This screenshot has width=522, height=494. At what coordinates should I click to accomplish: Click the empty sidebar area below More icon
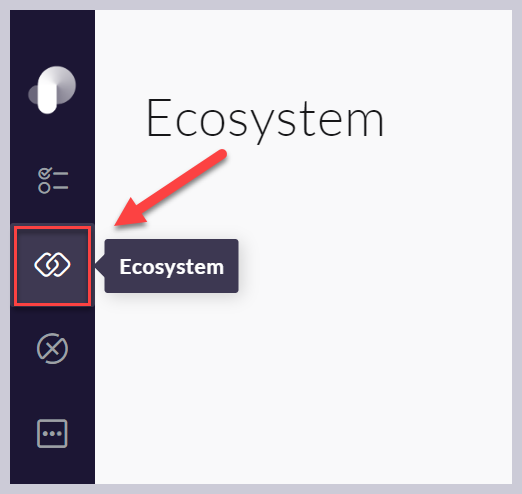click(x=52, y=467)
